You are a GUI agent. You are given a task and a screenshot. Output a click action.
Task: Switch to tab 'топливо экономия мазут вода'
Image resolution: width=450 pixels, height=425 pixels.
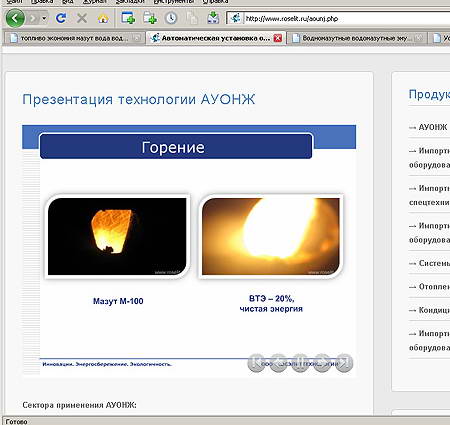pyautogui.click(x=74, y=38)
